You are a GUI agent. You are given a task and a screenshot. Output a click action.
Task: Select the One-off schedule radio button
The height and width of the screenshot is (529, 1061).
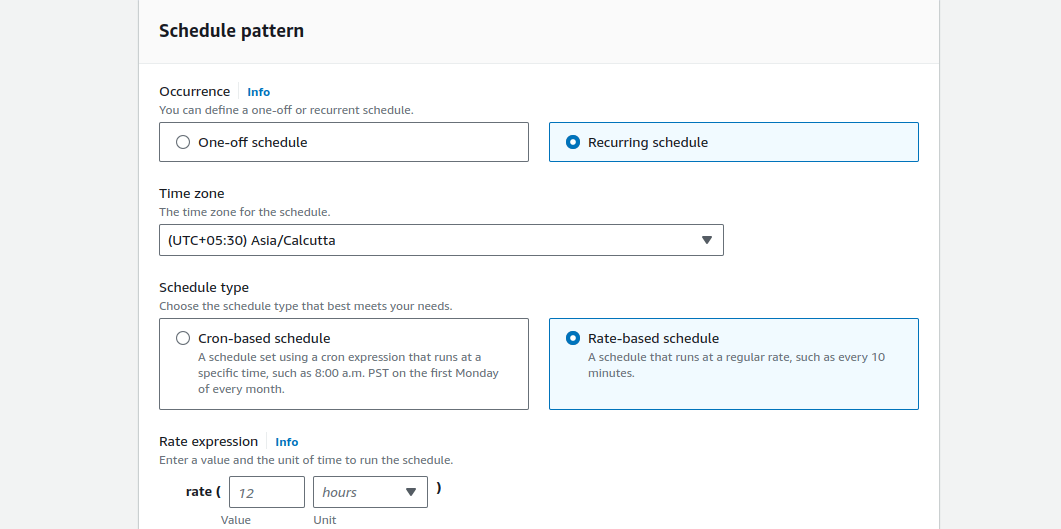coord(183,142)
